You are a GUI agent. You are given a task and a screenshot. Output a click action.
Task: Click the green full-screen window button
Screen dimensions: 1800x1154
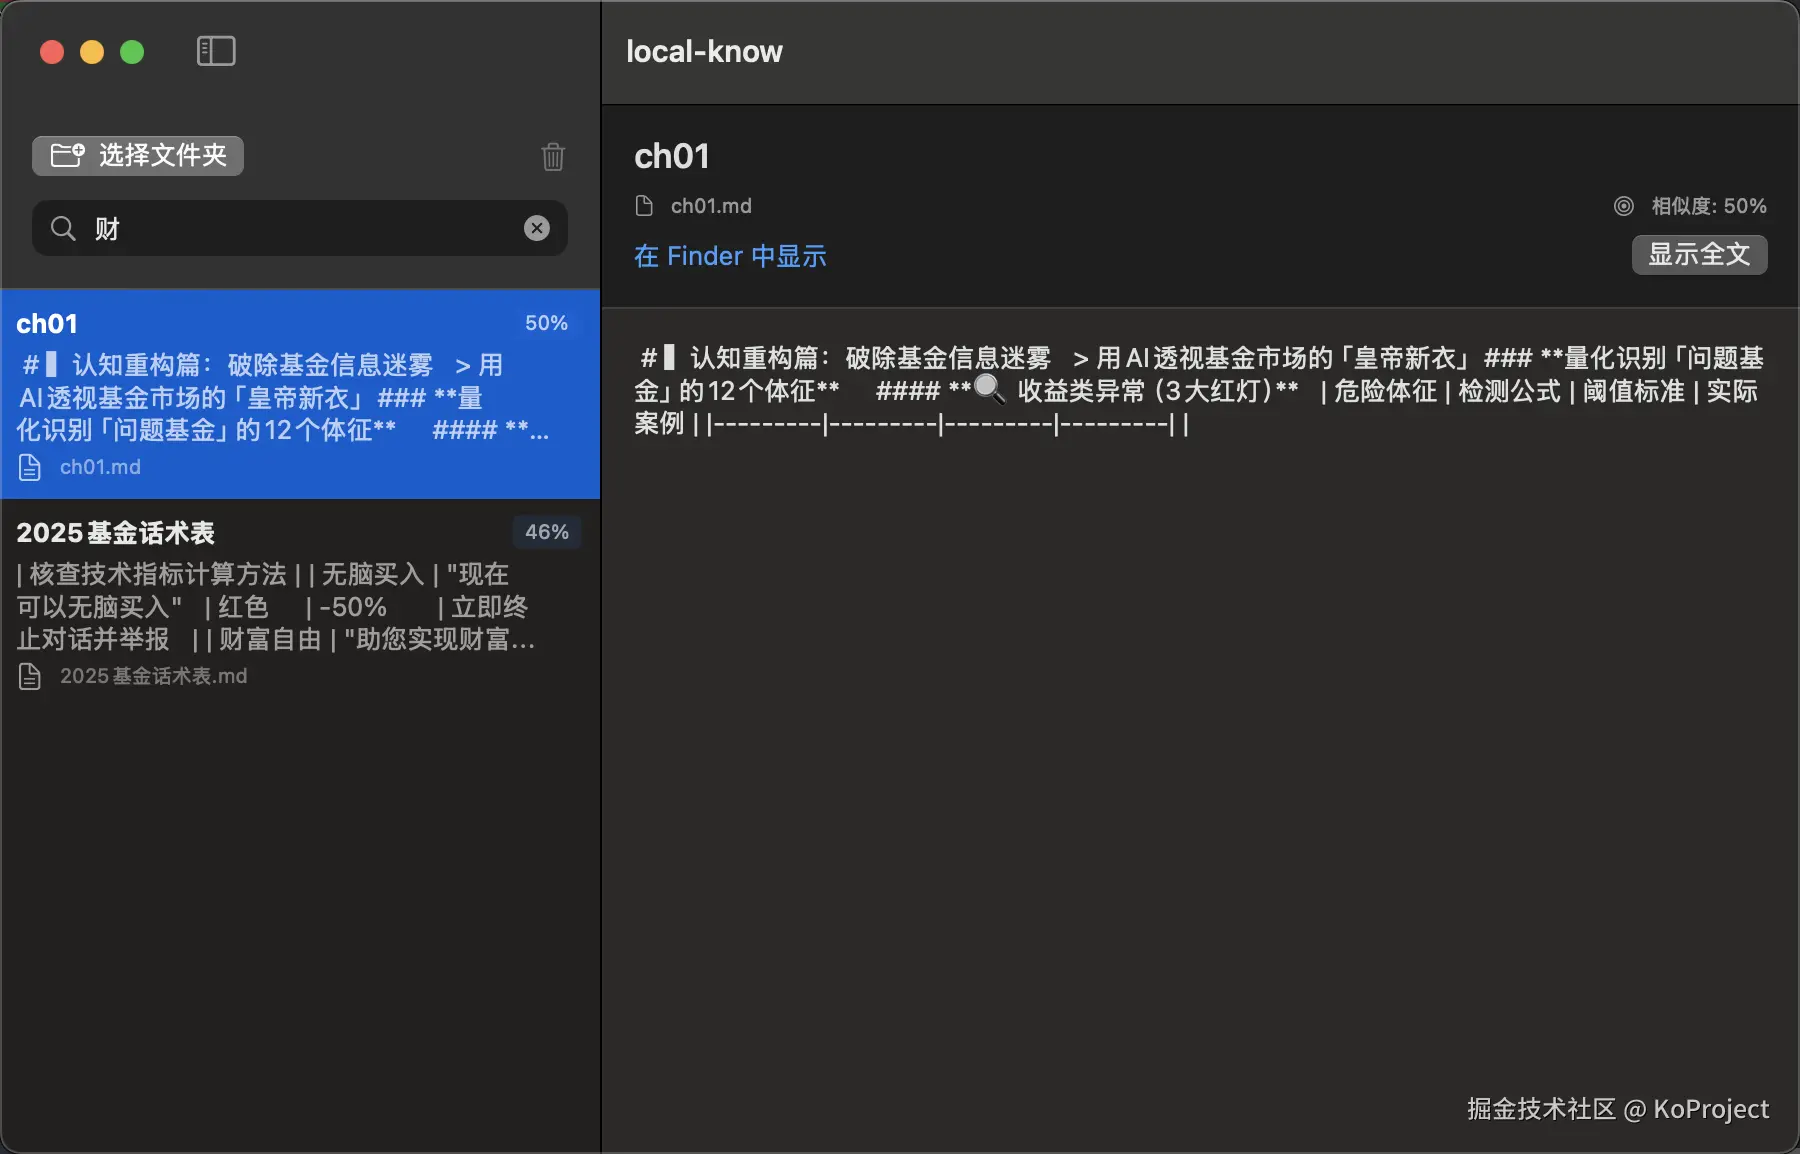point(131,51)
